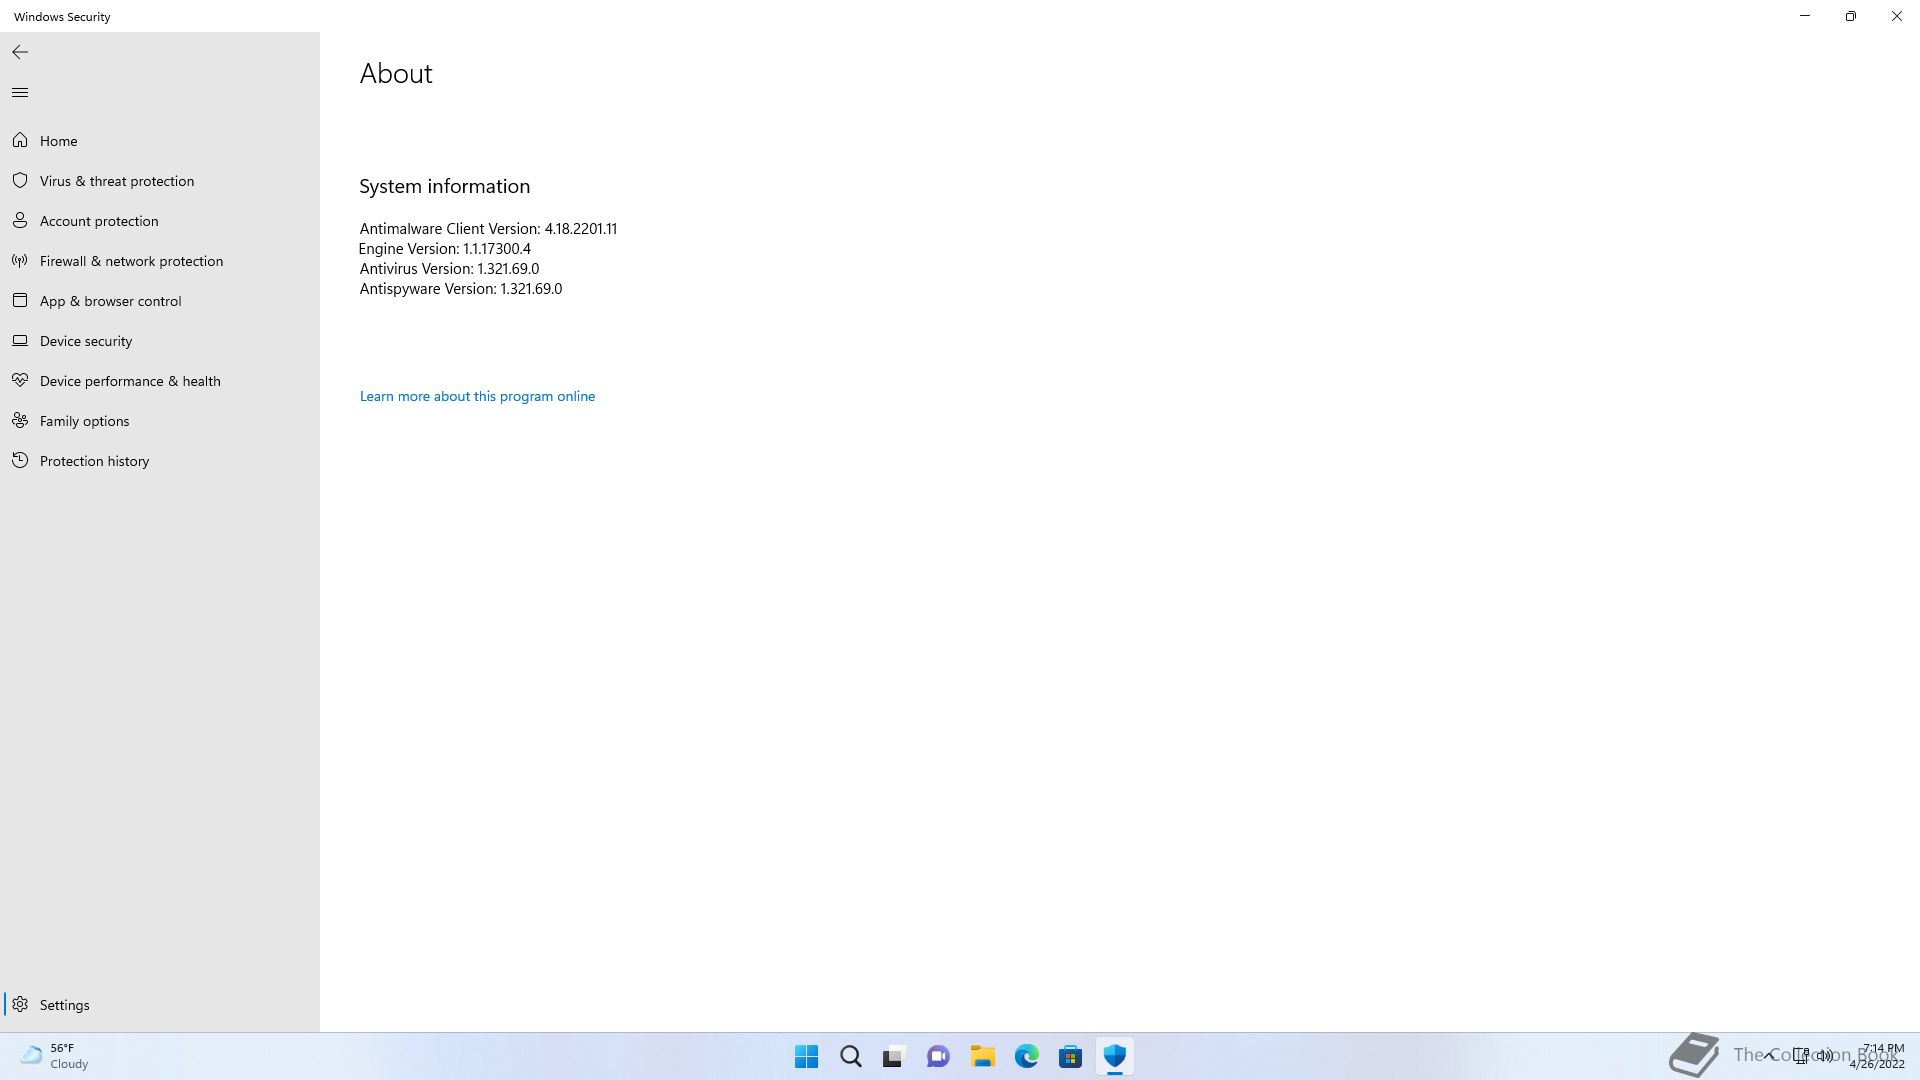Open Device performance & health
Image resolution: width=1920 pixels, height=1080 pixels.
[160, 381]
